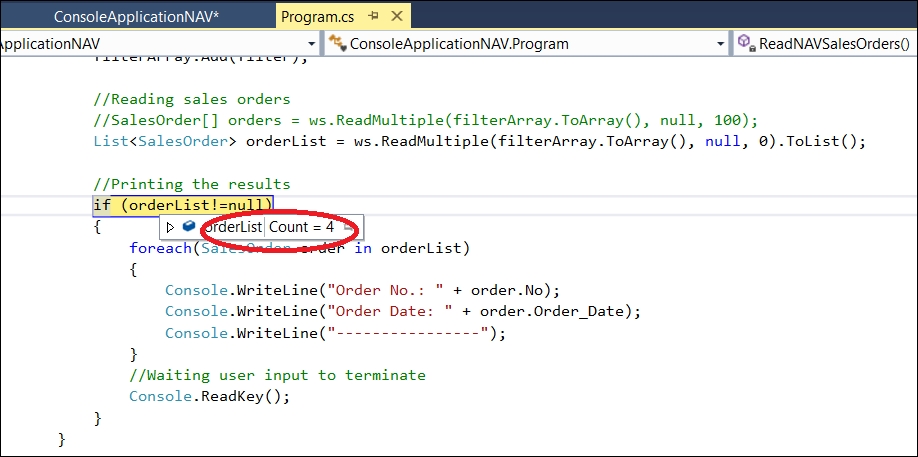Click the foreach keyword in the code
Screen dimensions: 918x457
(x=161, y=248)
